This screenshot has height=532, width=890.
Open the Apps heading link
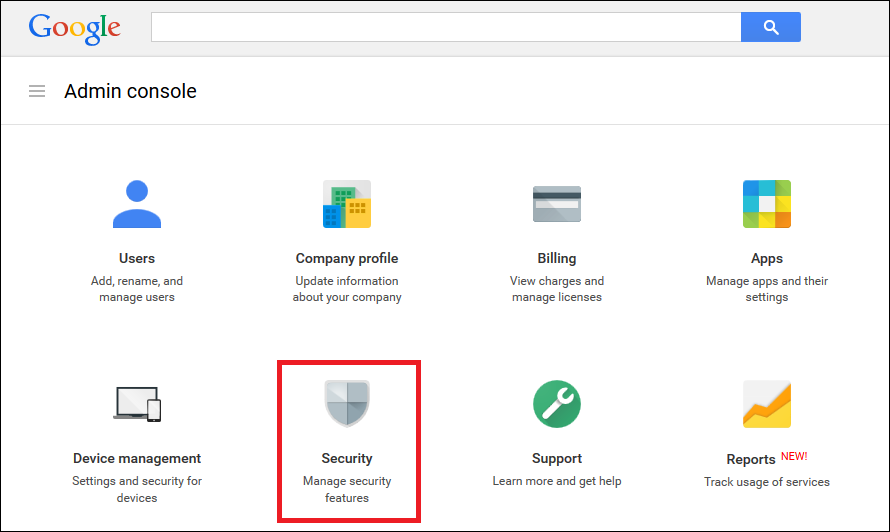click(767, 259)
